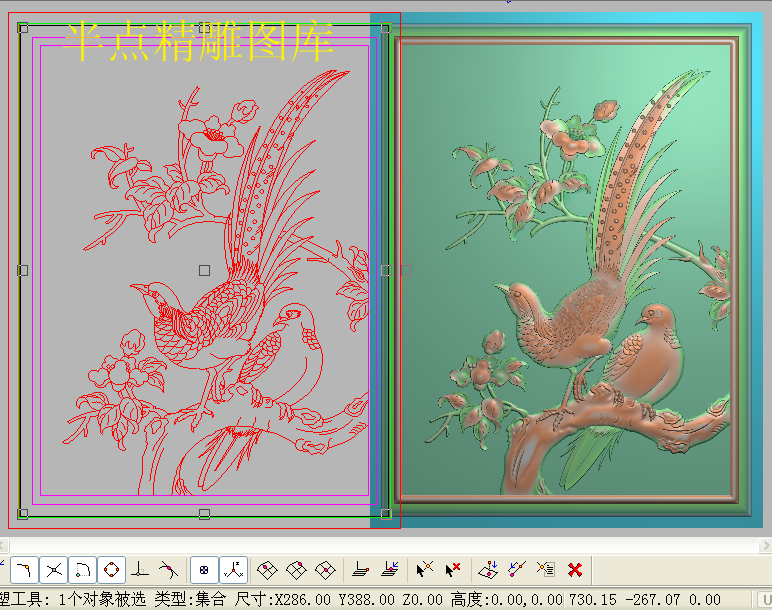
Task: Select the cursor with small red X icon
Action: tap(452, 571)
